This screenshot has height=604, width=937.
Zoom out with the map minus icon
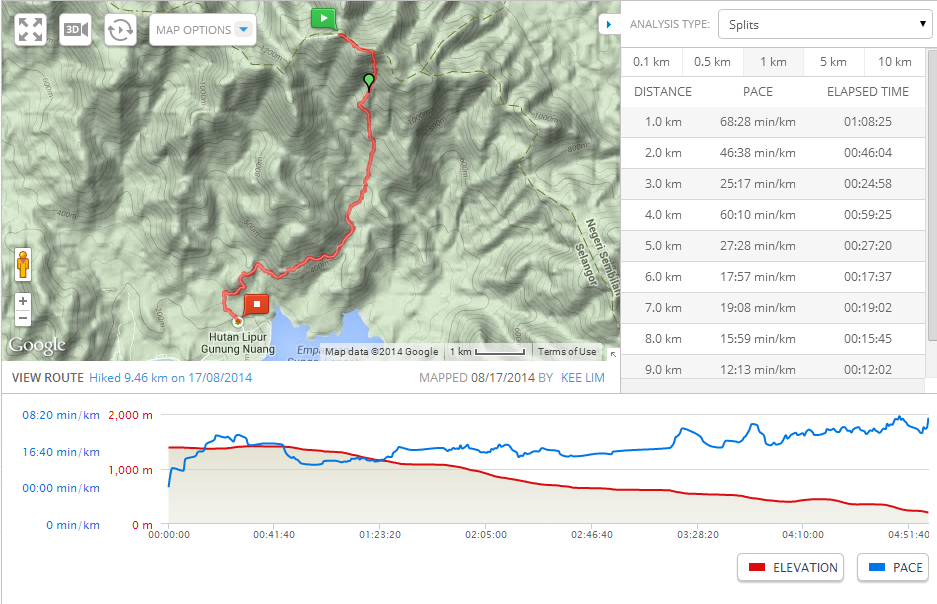[21, 317]
